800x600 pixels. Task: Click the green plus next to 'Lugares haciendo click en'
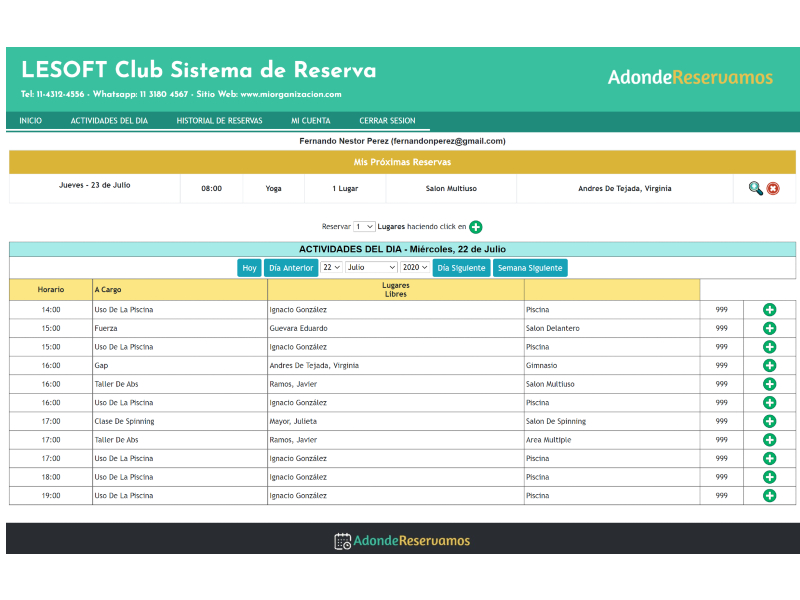point(476,227)
